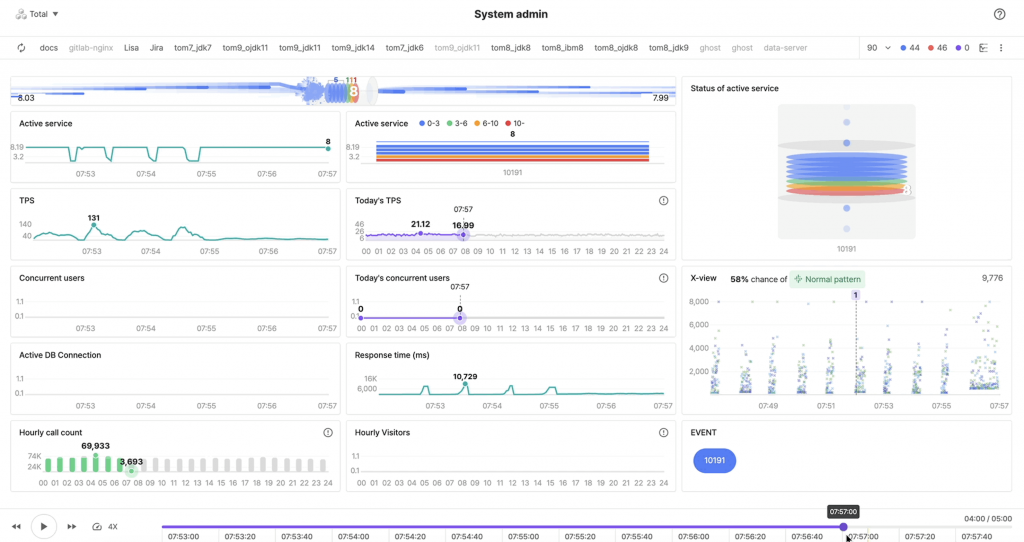
Task: Open the help question mark icon
Action: pyautogui.click(x=999, y=15)
